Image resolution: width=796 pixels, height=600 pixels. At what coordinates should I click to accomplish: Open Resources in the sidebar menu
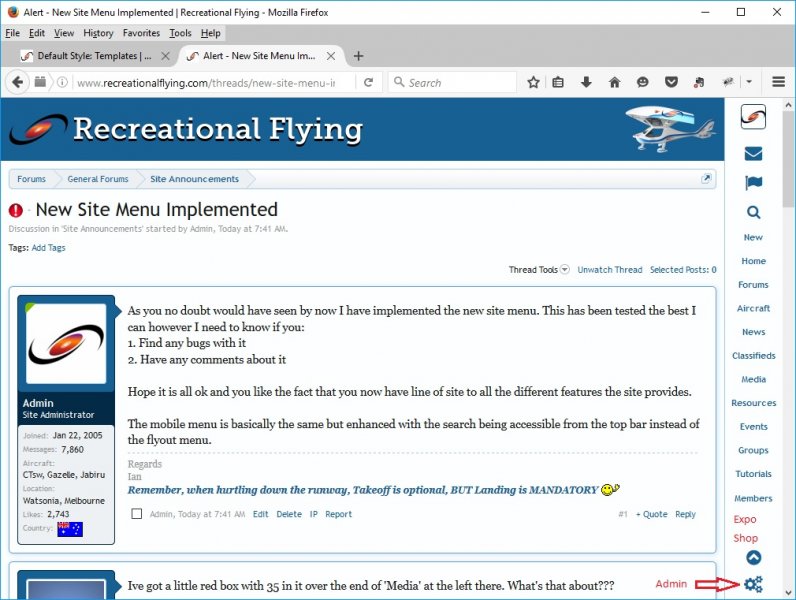[753, 403]
